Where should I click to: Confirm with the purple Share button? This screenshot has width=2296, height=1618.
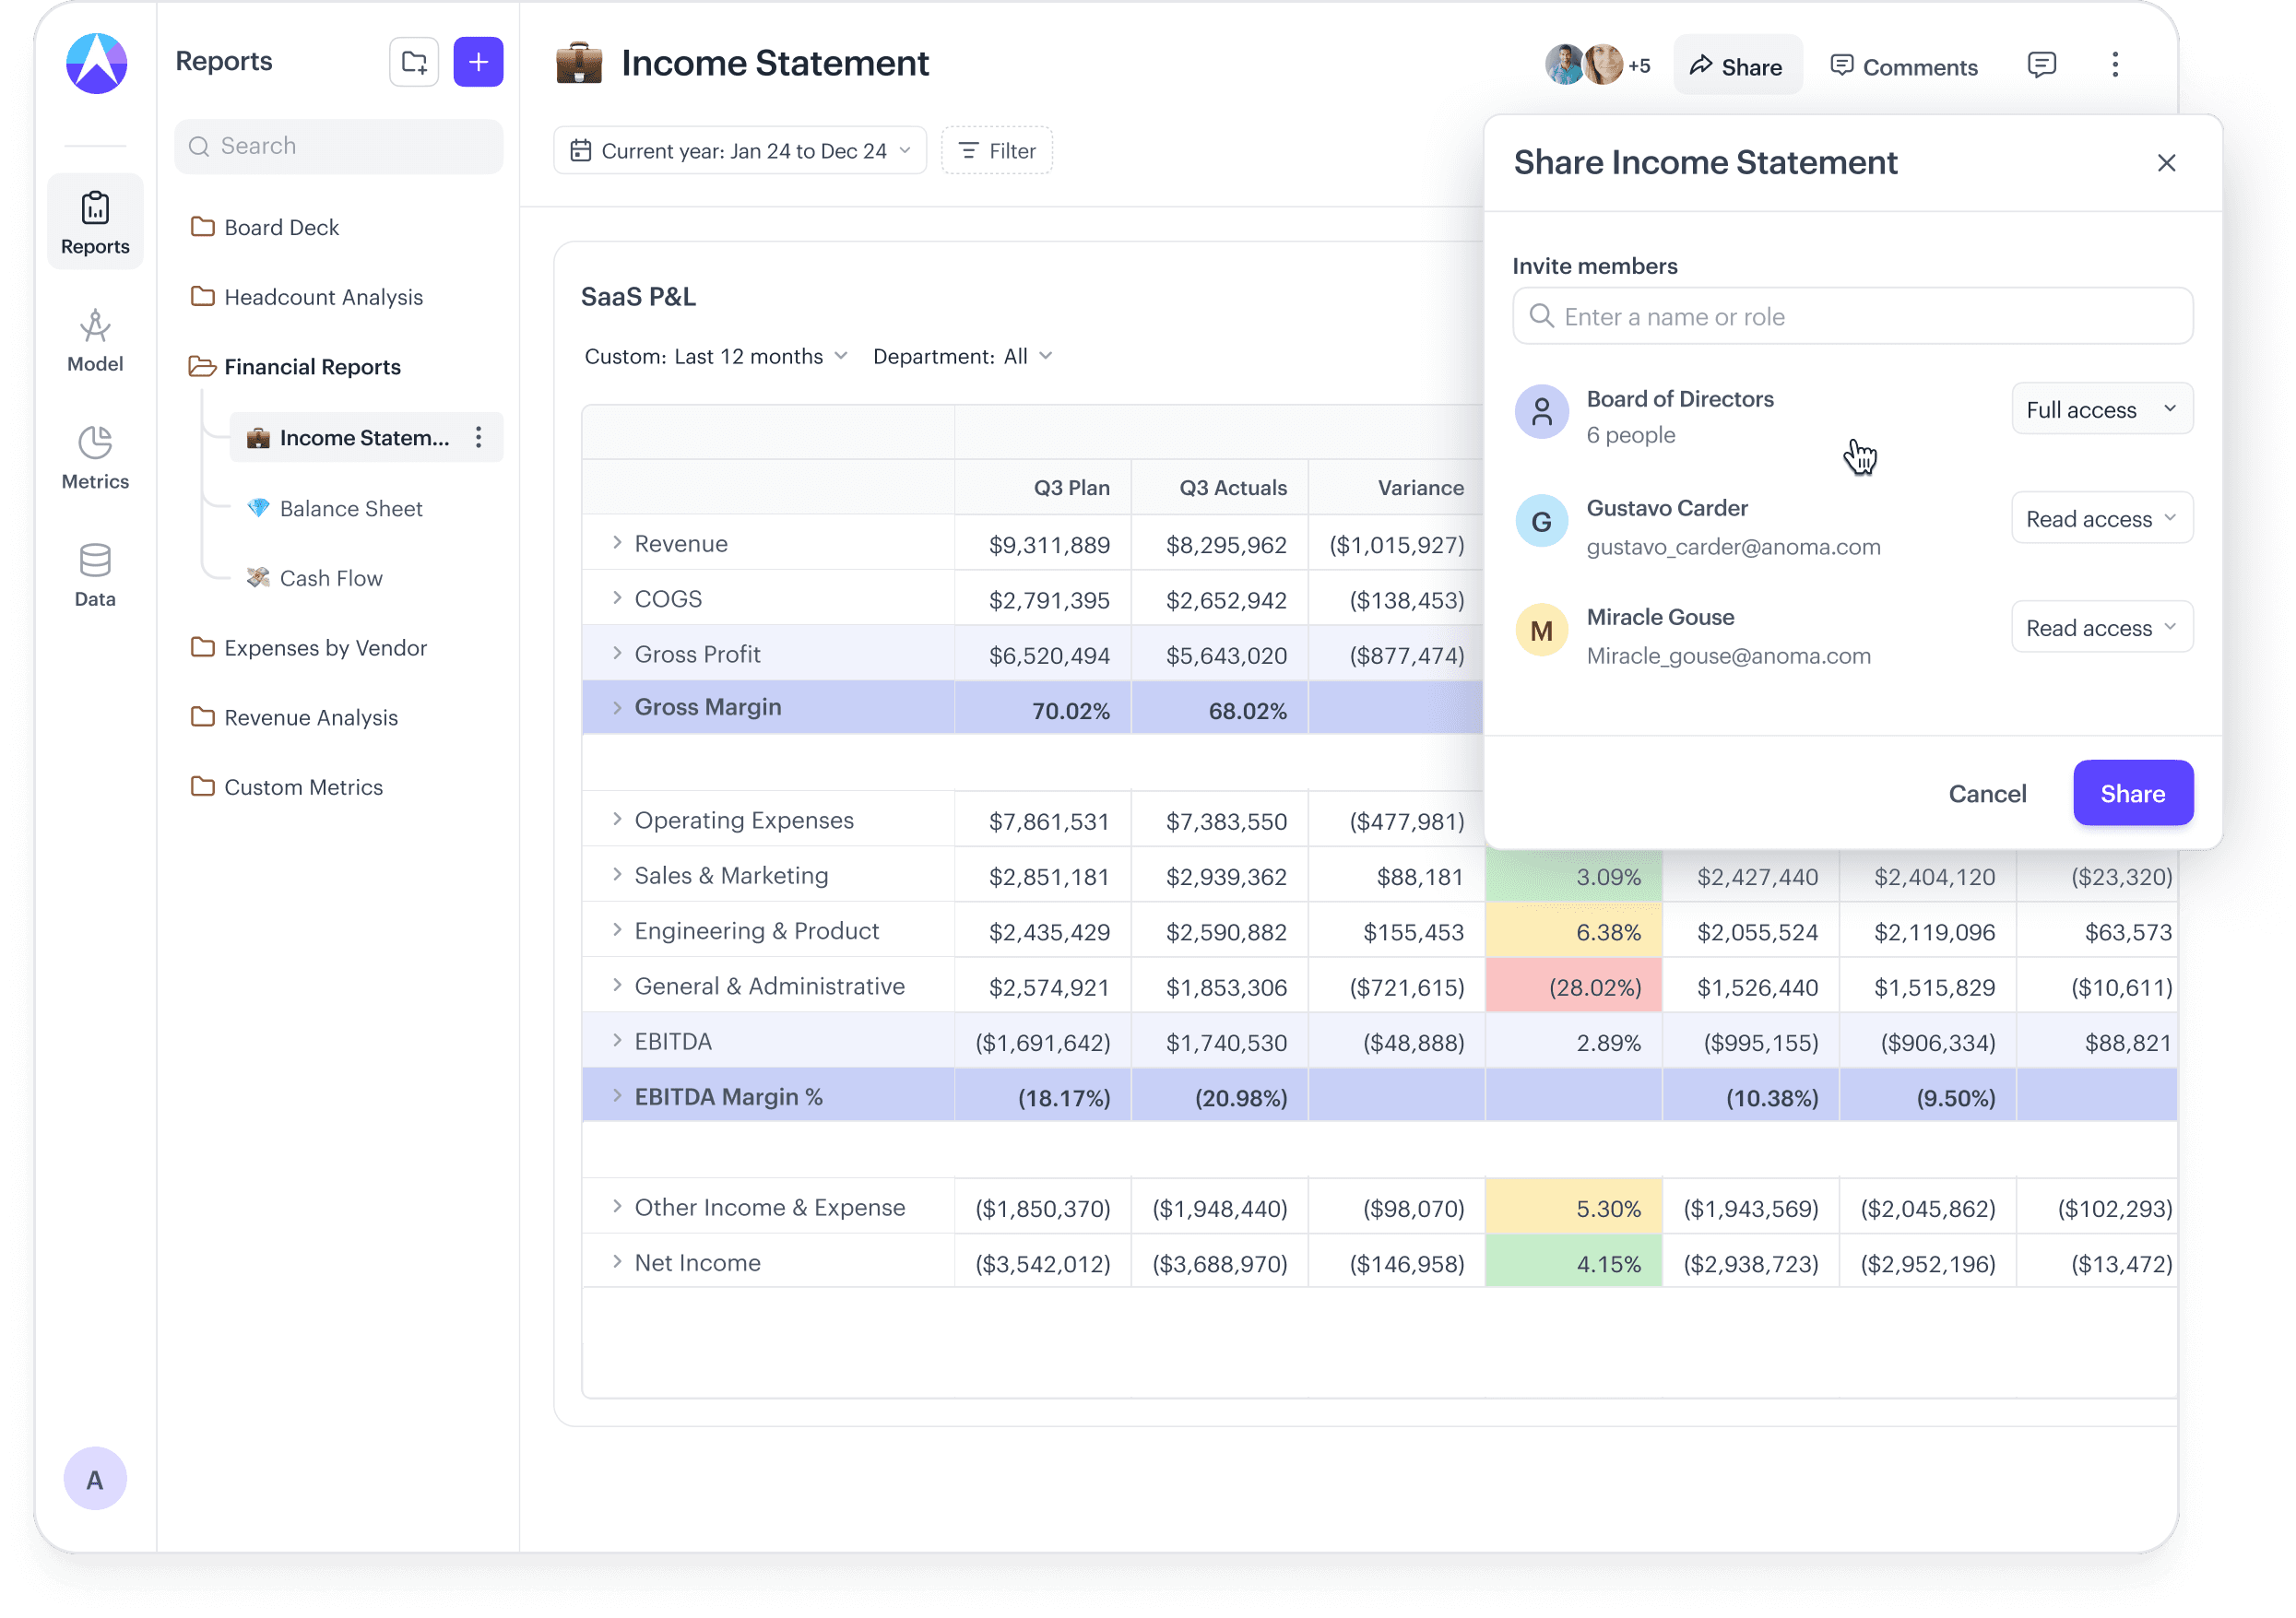2133,793
